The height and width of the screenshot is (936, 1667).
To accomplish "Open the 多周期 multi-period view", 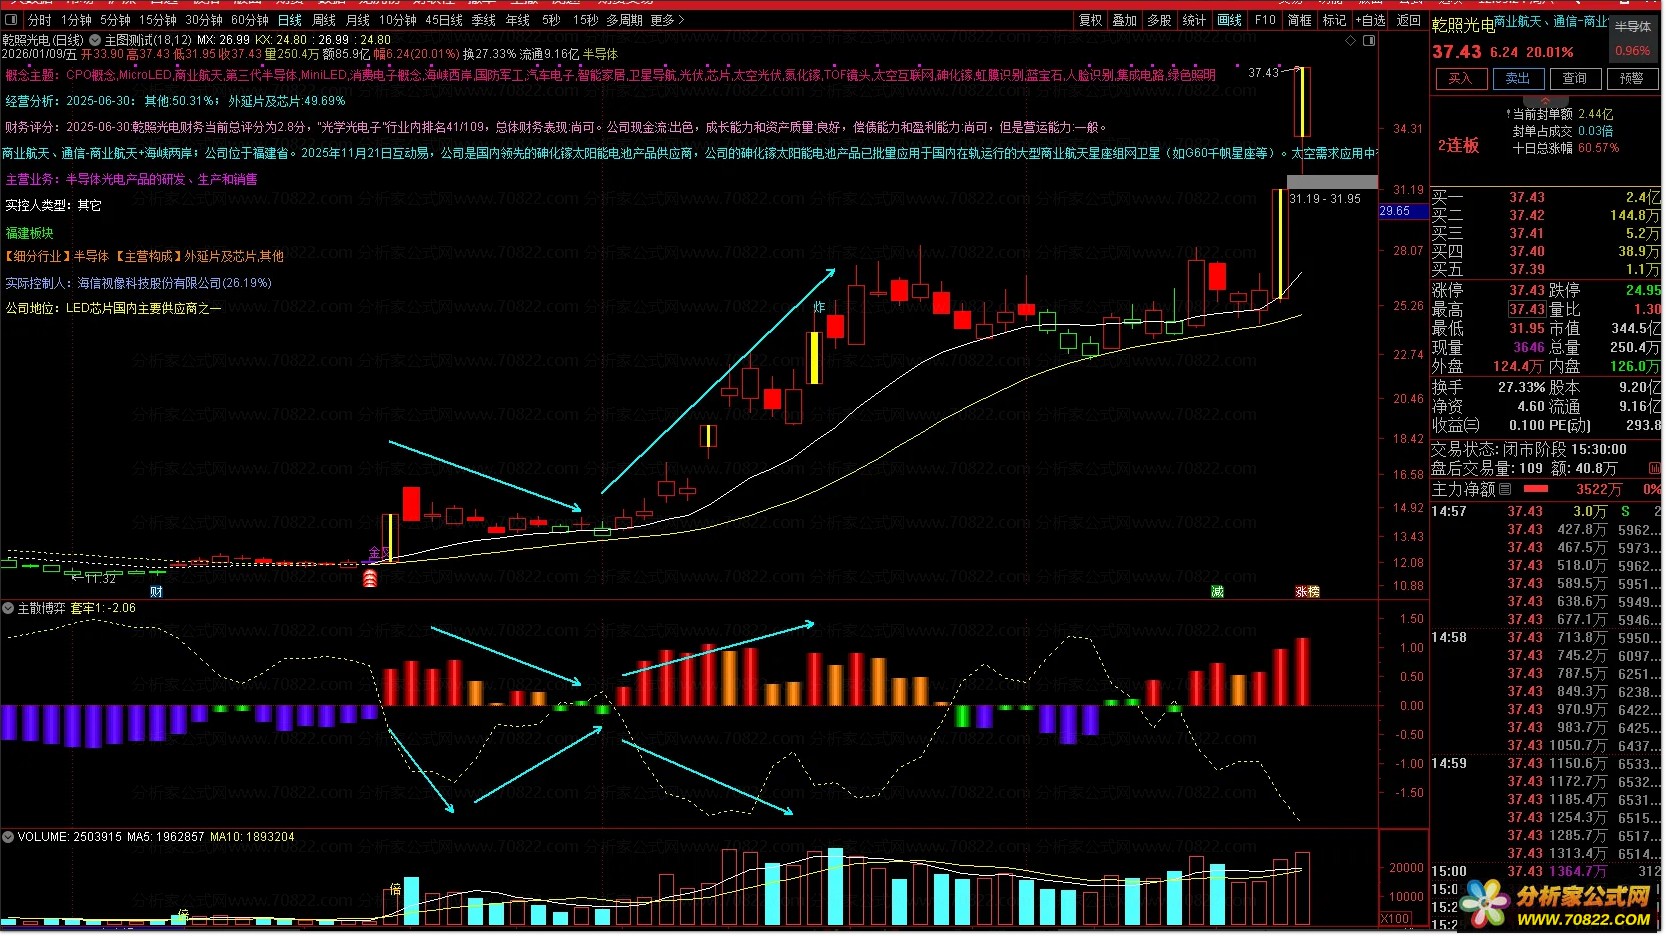I will tap(624, 20).
